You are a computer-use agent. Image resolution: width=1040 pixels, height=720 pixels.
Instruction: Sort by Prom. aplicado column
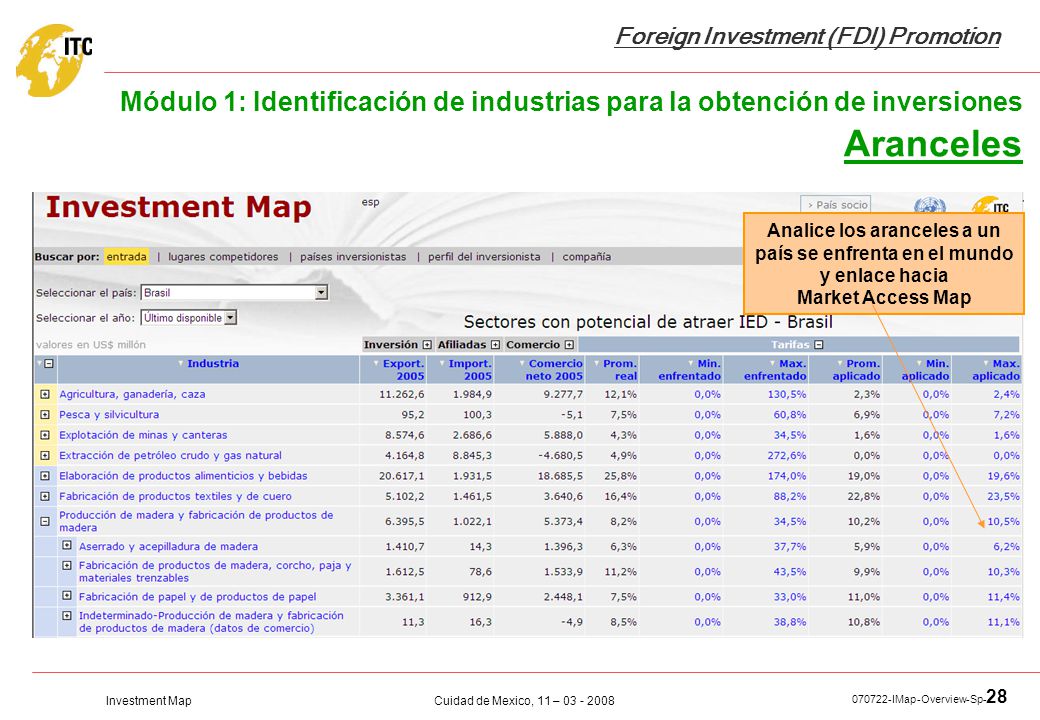tap(856, 370)
